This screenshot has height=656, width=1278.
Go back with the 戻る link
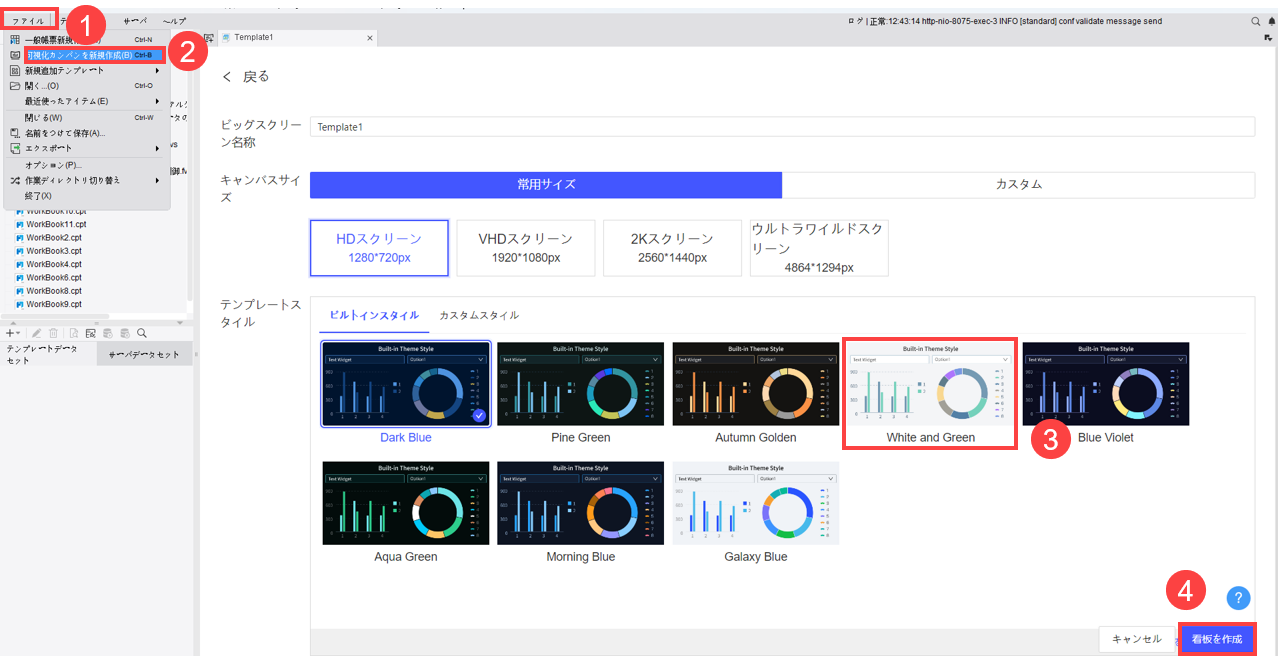tap(246, 77)
